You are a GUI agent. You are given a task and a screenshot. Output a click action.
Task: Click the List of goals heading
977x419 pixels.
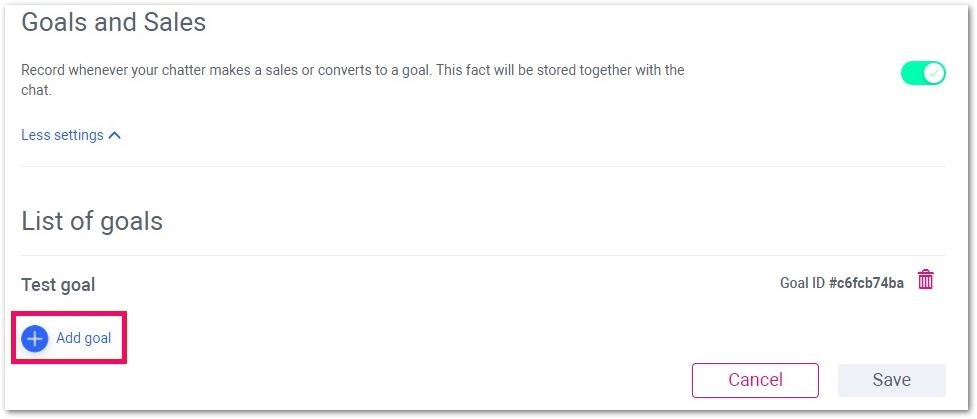[92, 221]
